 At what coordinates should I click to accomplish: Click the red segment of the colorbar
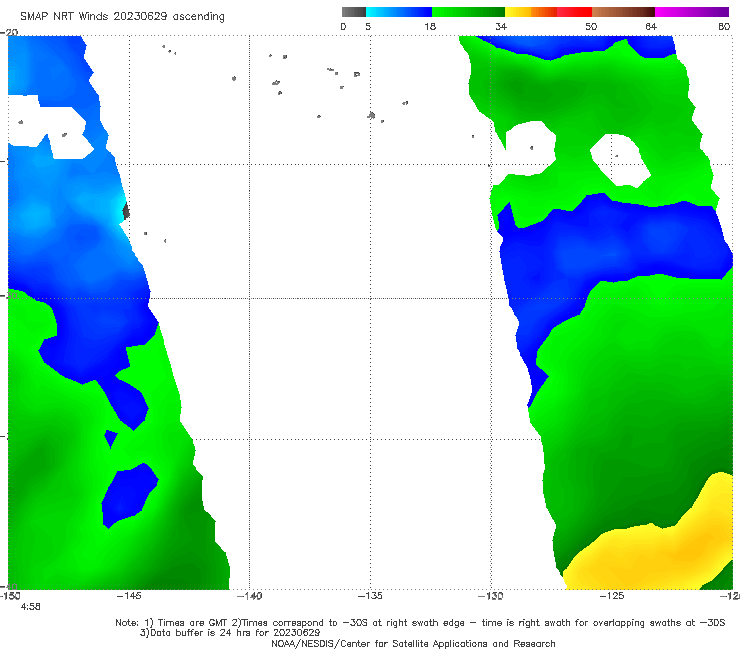click(574, 12)
